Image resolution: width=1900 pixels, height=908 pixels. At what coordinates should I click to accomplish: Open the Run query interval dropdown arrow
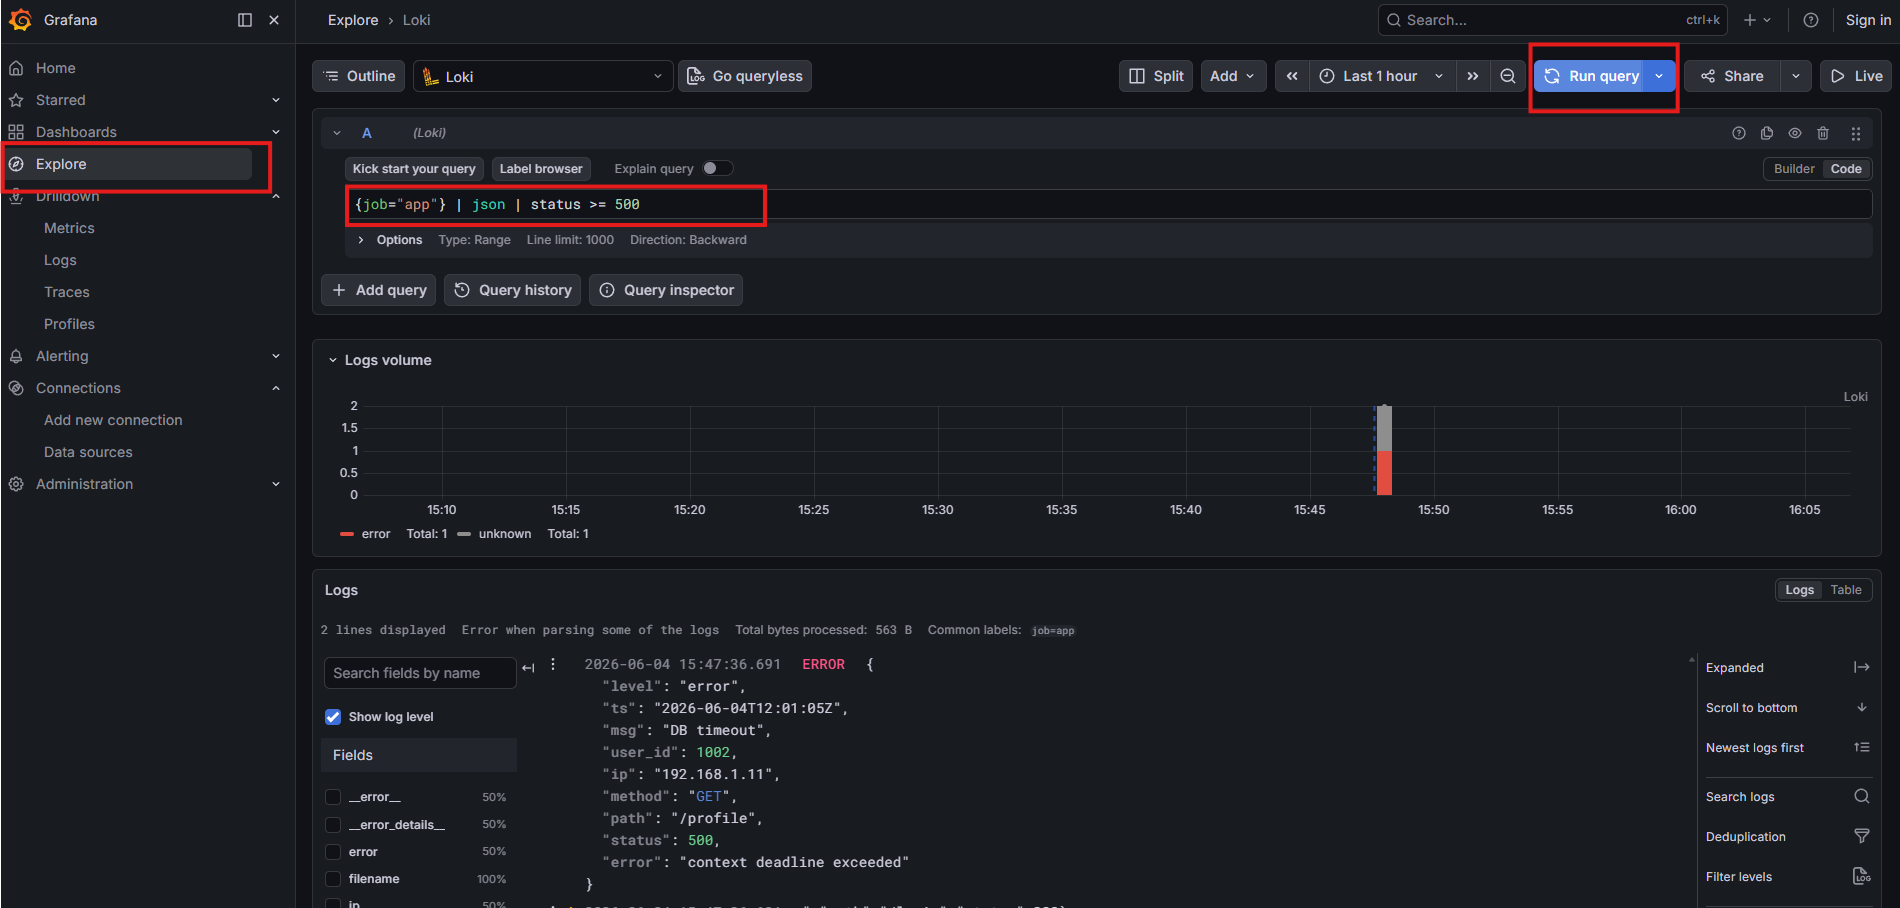pyautogui.click(x=1659, y=76)
